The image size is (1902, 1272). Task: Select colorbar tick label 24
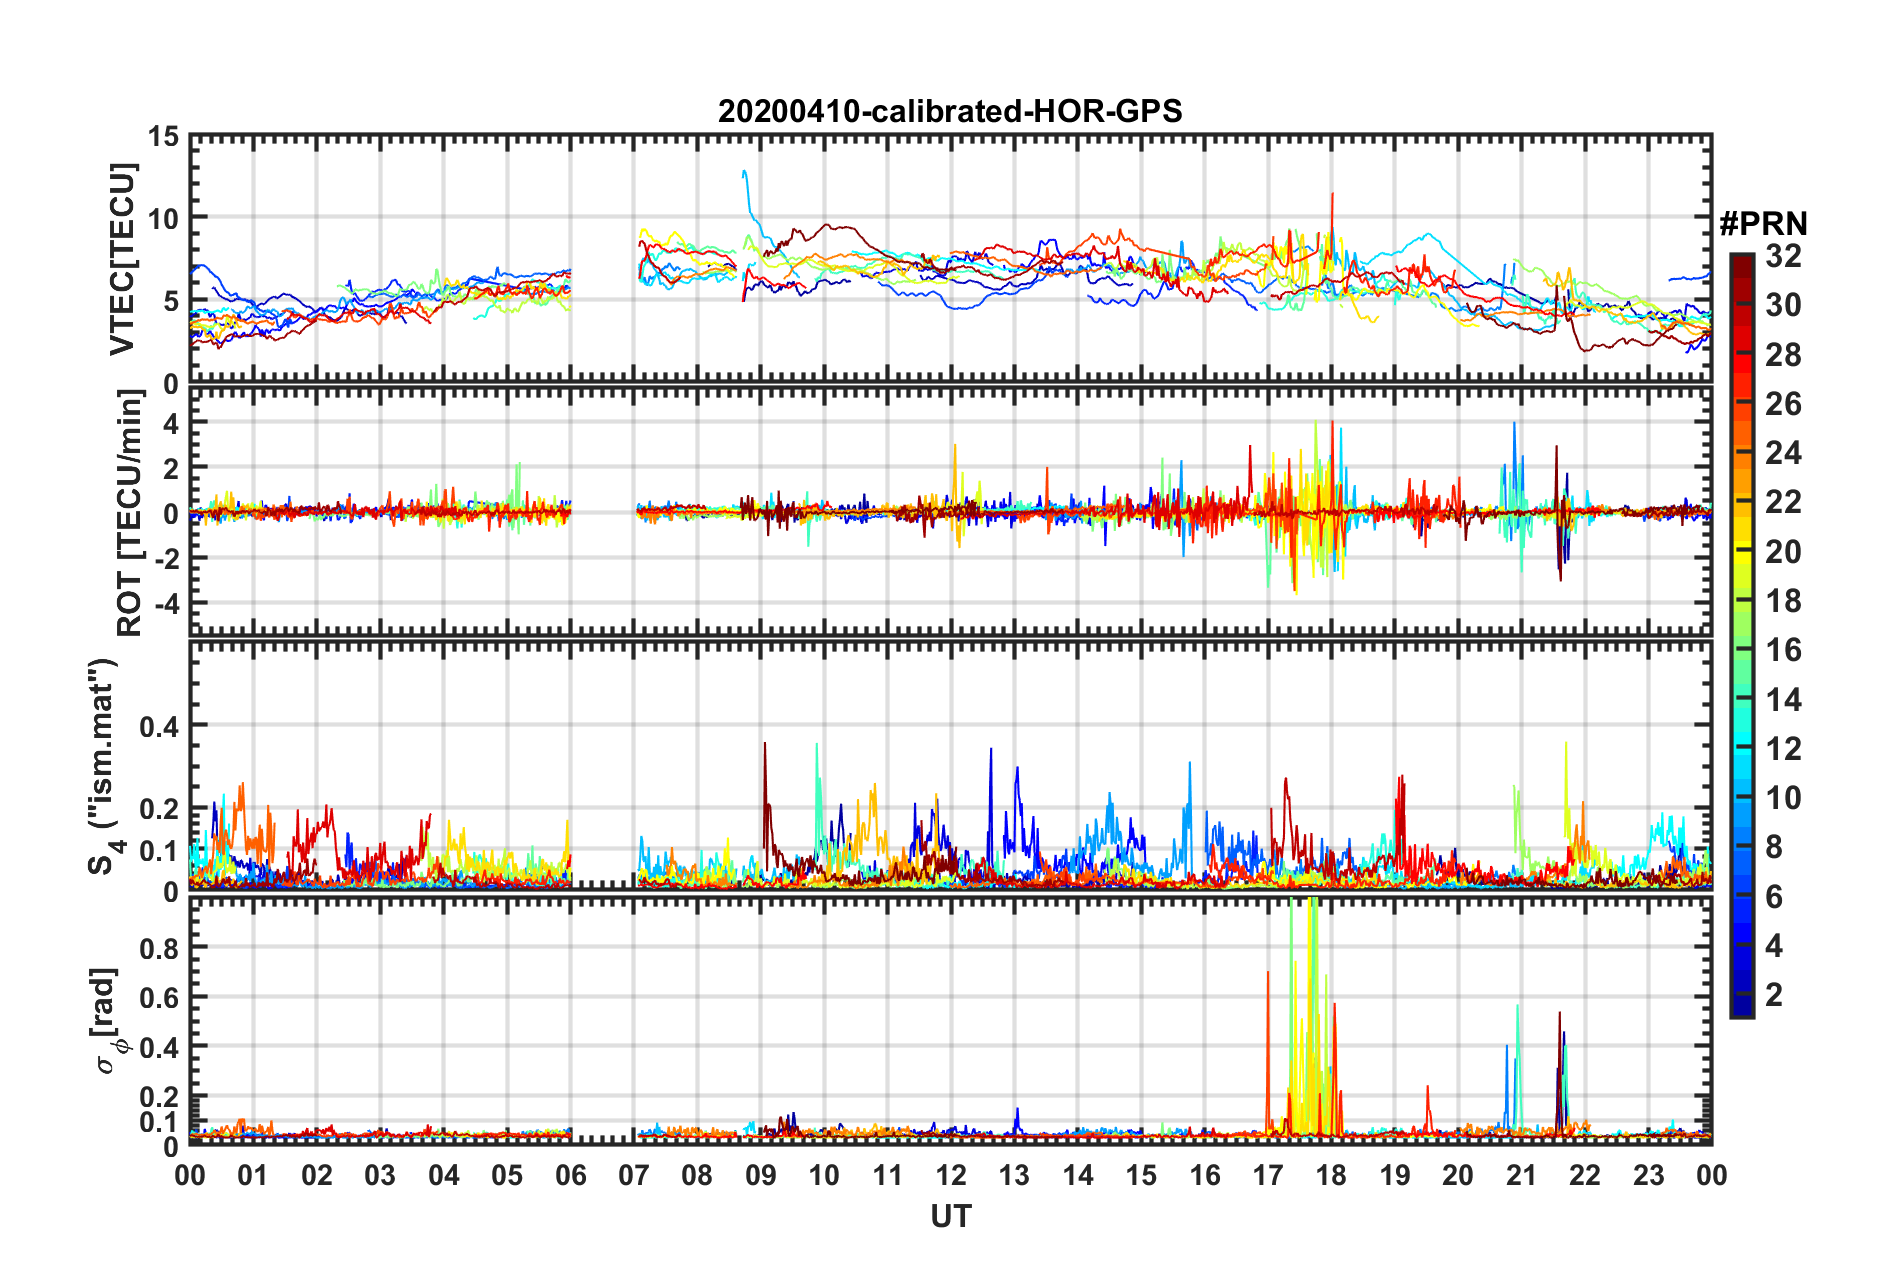tap(1783, 453)
